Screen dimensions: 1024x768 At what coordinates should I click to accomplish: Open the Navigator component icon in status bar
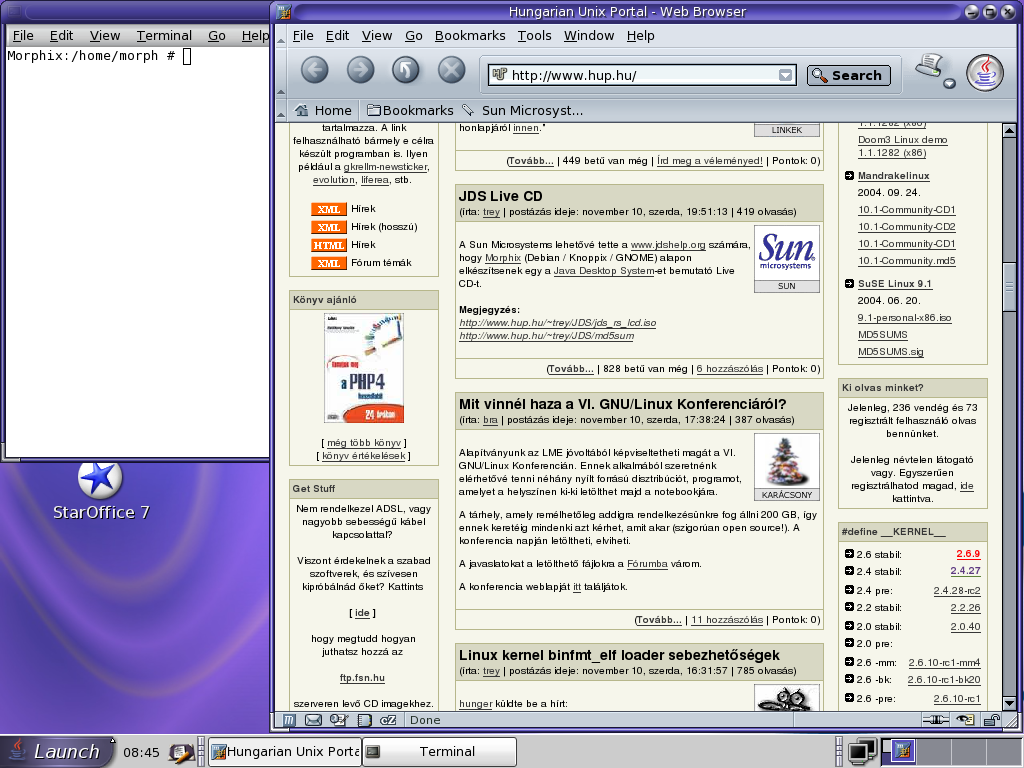click(289, 720)
